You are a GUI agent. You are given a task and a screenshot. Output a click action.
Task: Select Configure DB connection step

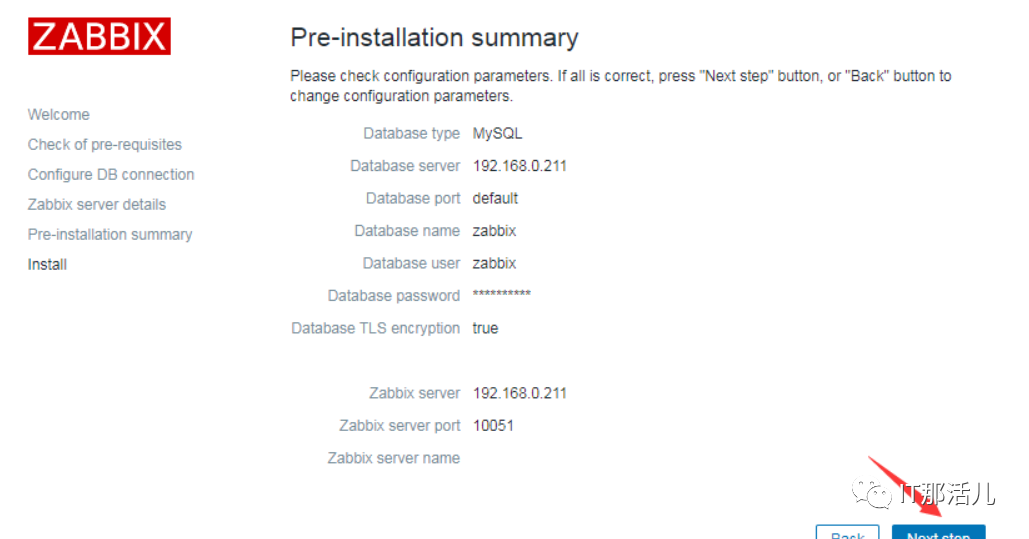[111, 174]
